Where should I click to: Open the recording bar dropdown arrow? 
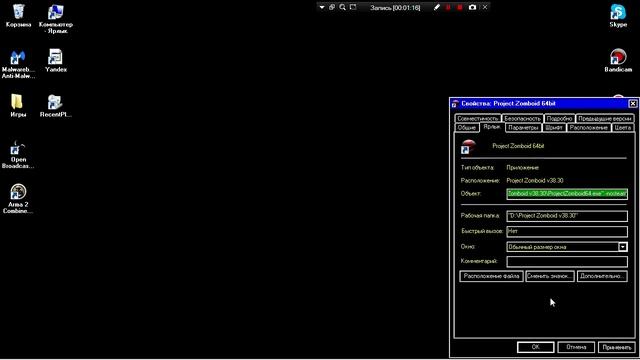[x=322, y=7]
